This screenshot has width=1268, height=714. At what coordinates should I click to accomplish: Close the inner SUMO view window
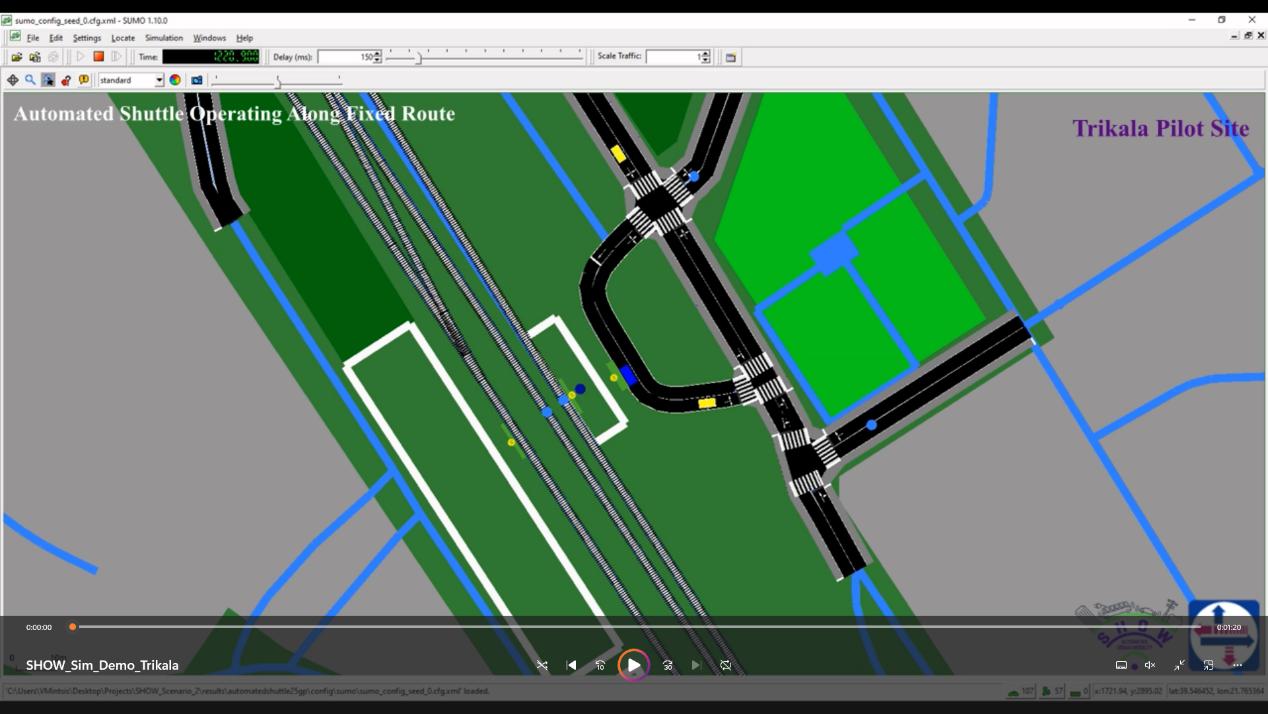point(1261,35)
